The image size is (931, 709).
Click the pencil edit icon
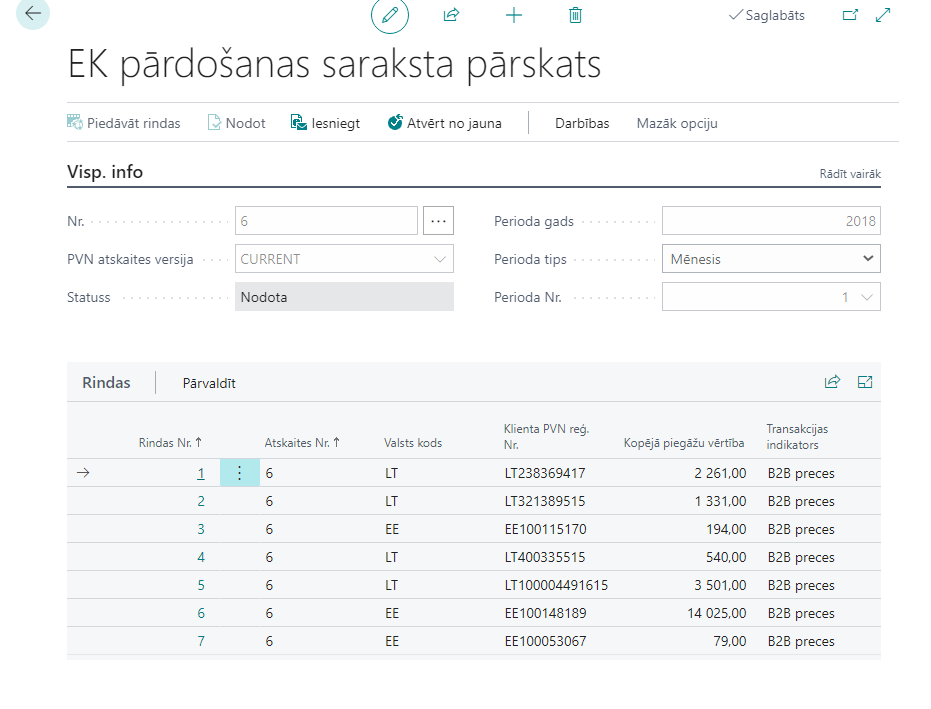point(390,15)
